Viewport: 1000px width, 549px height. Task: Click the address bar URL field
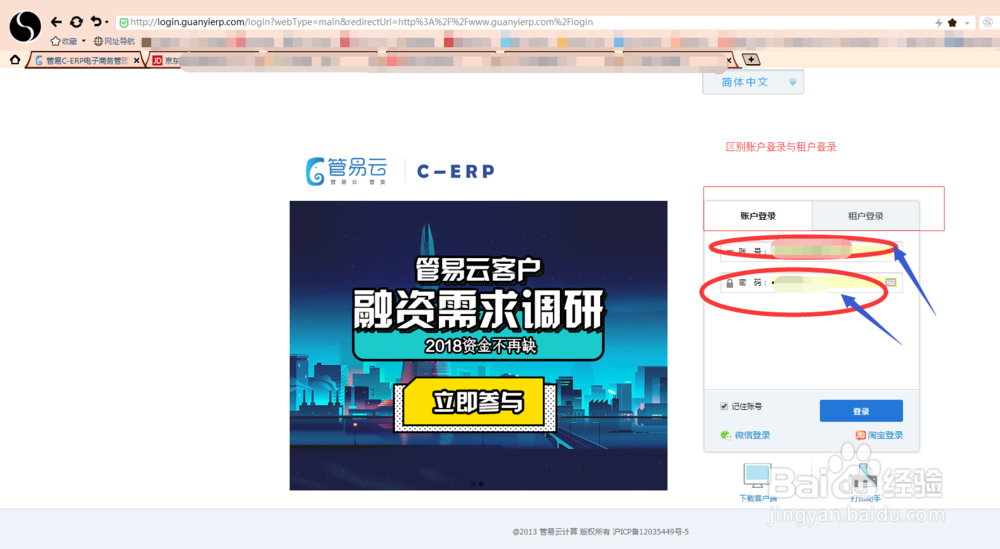pos(523,22)
